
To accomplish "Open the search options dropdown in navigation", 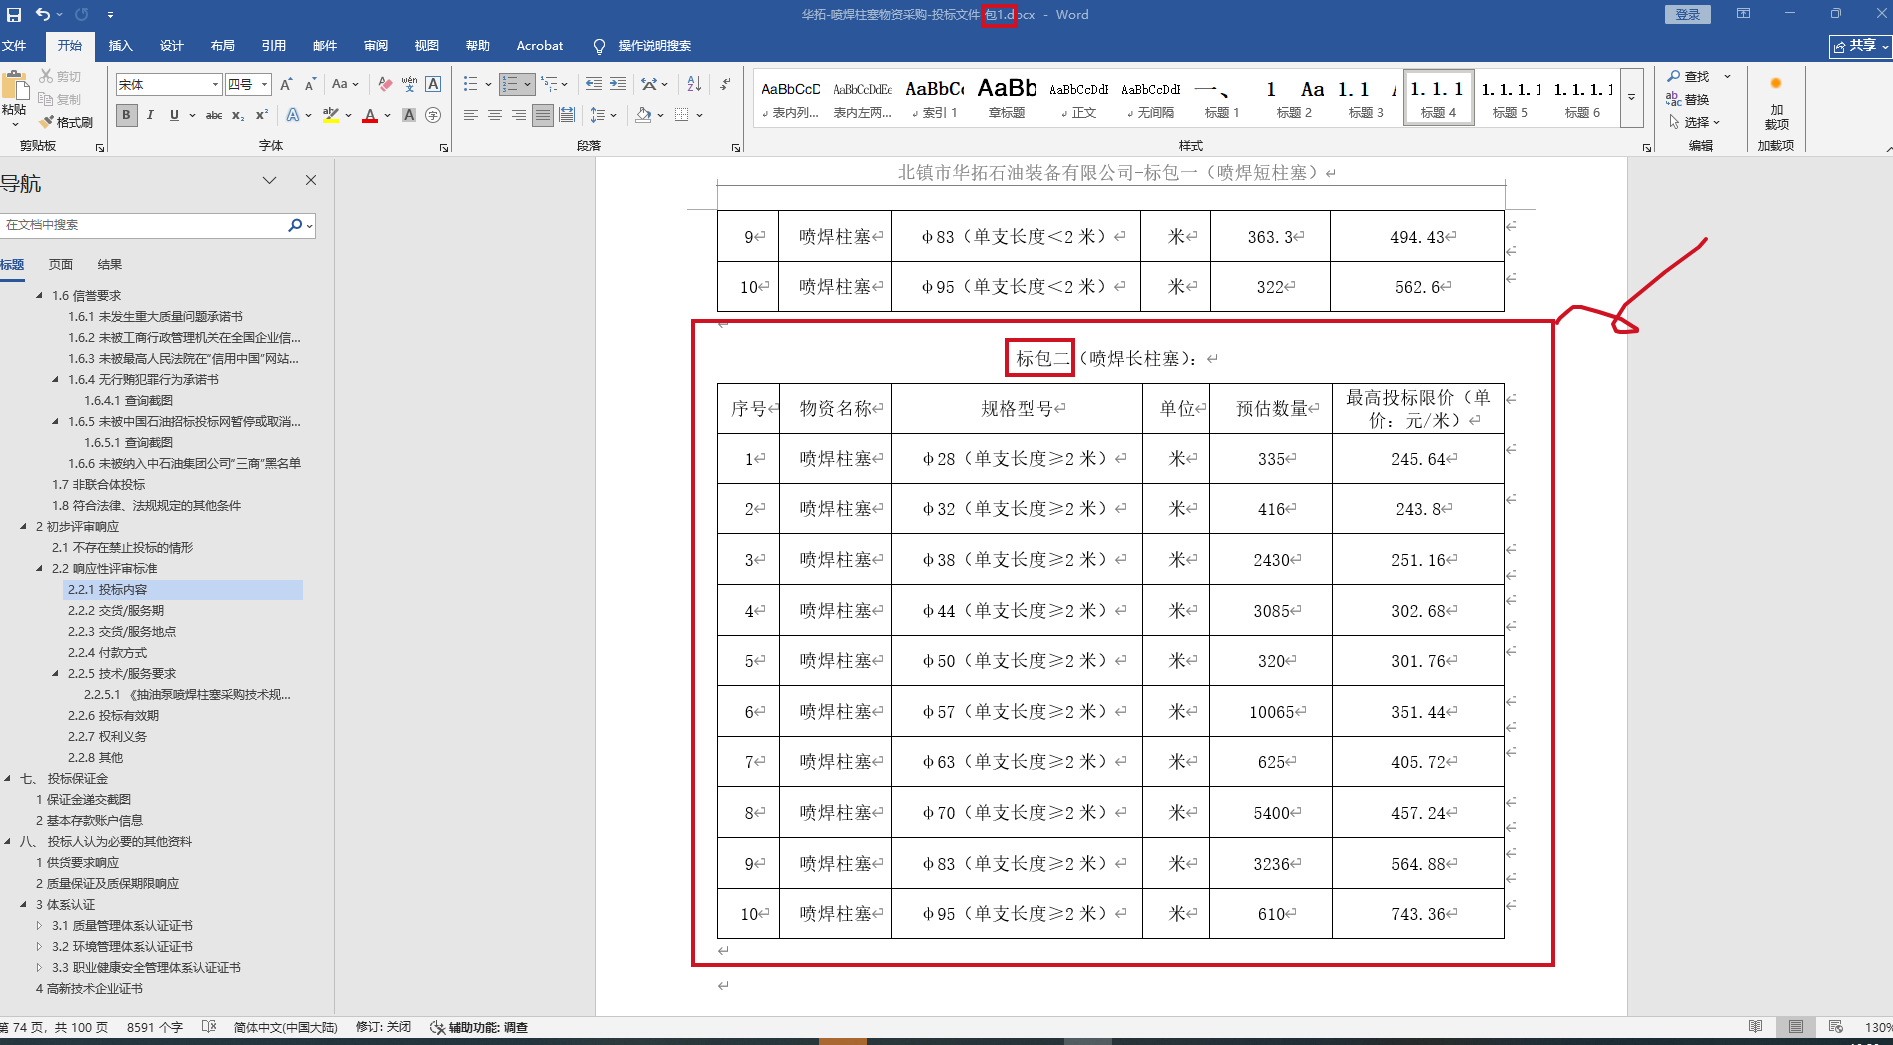I will point(310,226).
